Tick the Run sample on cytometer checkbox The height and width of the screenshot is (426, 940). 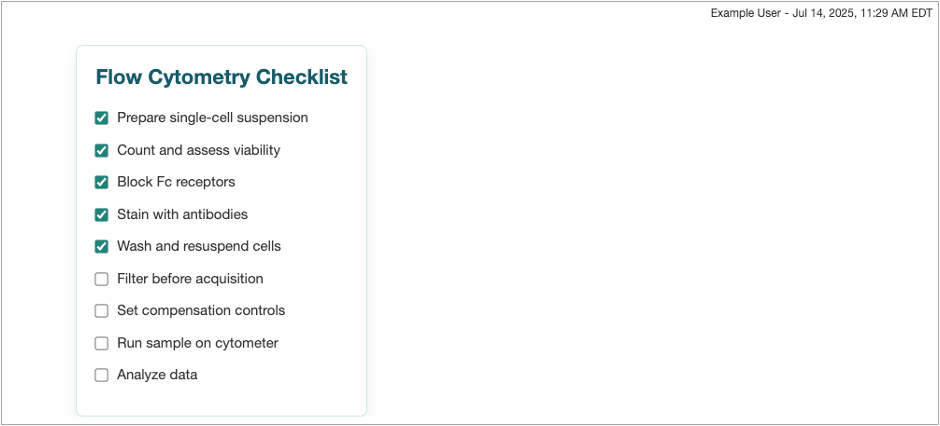(101, 343)
